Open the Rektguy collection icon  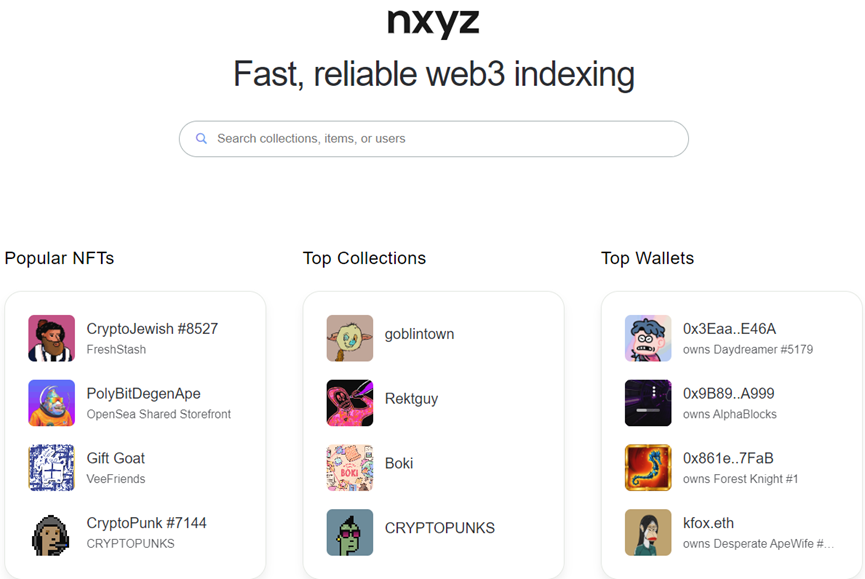point(350,403)
